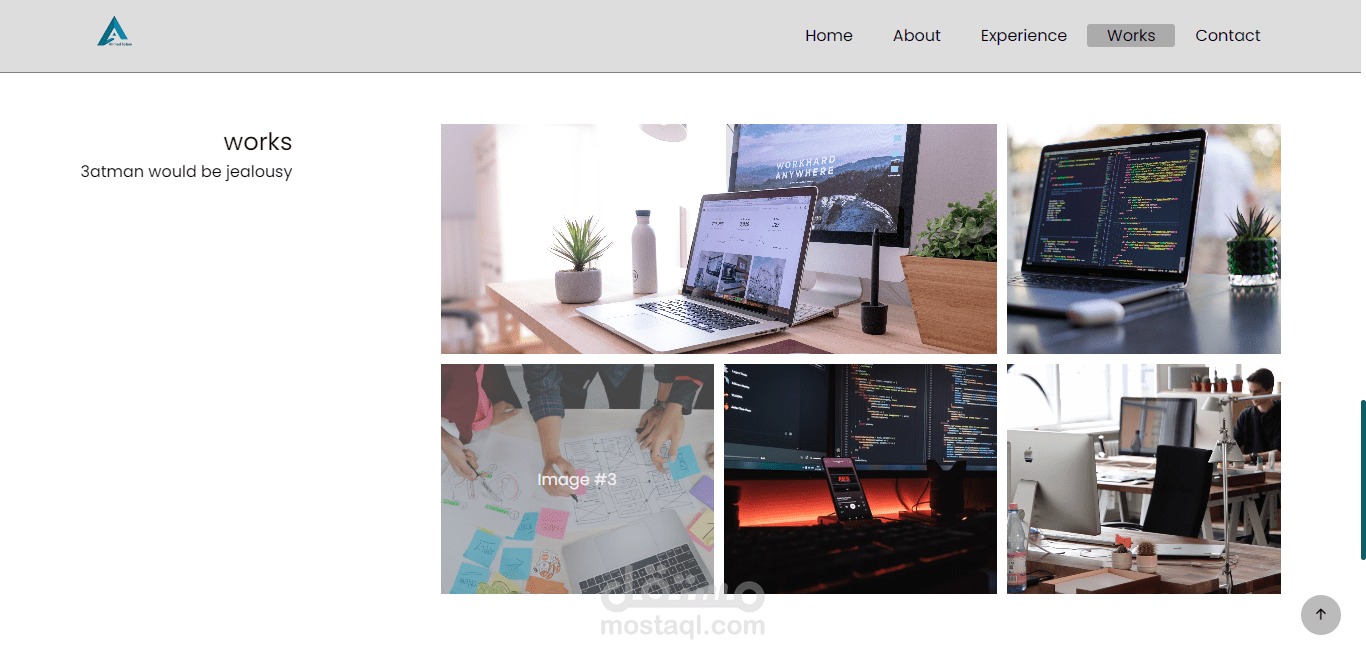Screen dimensions: 1366x653
Task: Navigate to the Experience section
Action: [1023, 35]
